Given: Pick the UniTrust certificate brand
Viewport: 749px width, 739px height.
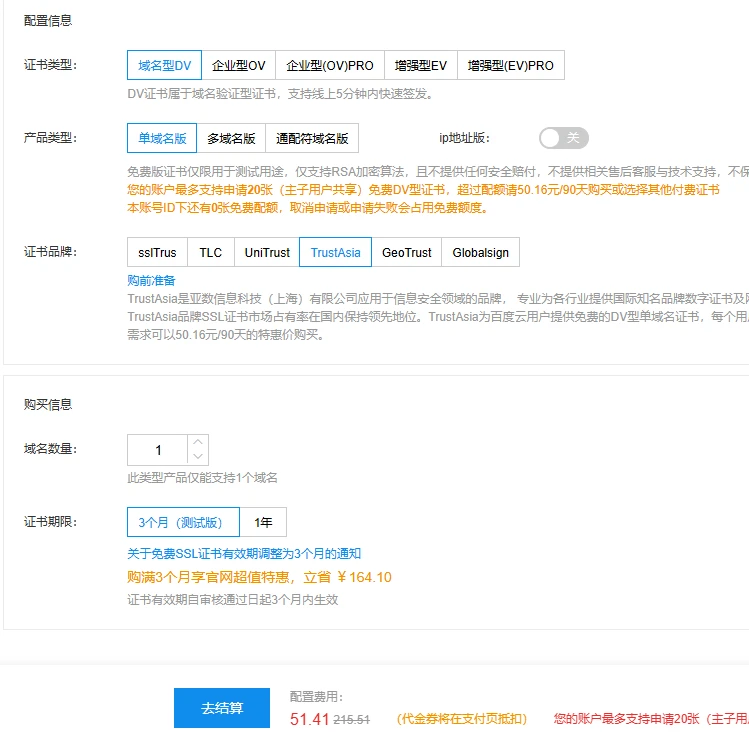Looking at the screenshot, I should pyautogui.click(x=267, y=252).
